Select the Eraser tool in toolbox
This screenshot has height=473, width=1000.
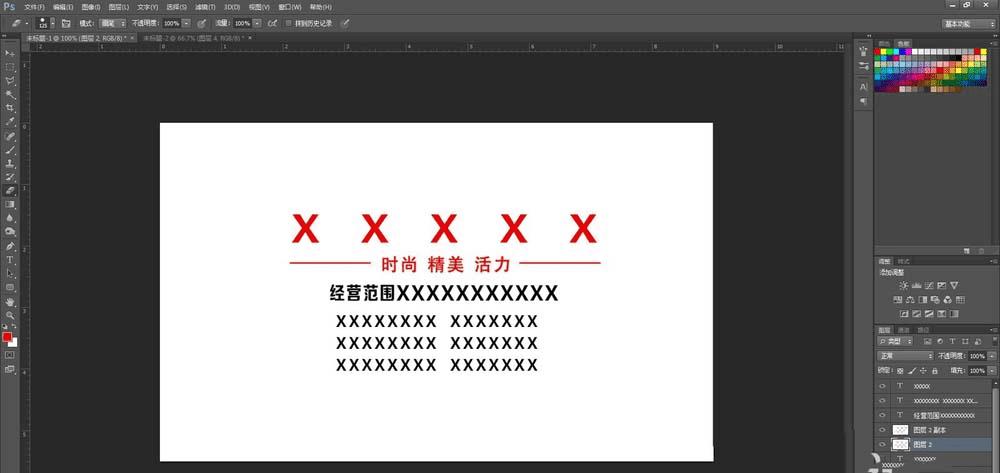click(x=10, y=191)
